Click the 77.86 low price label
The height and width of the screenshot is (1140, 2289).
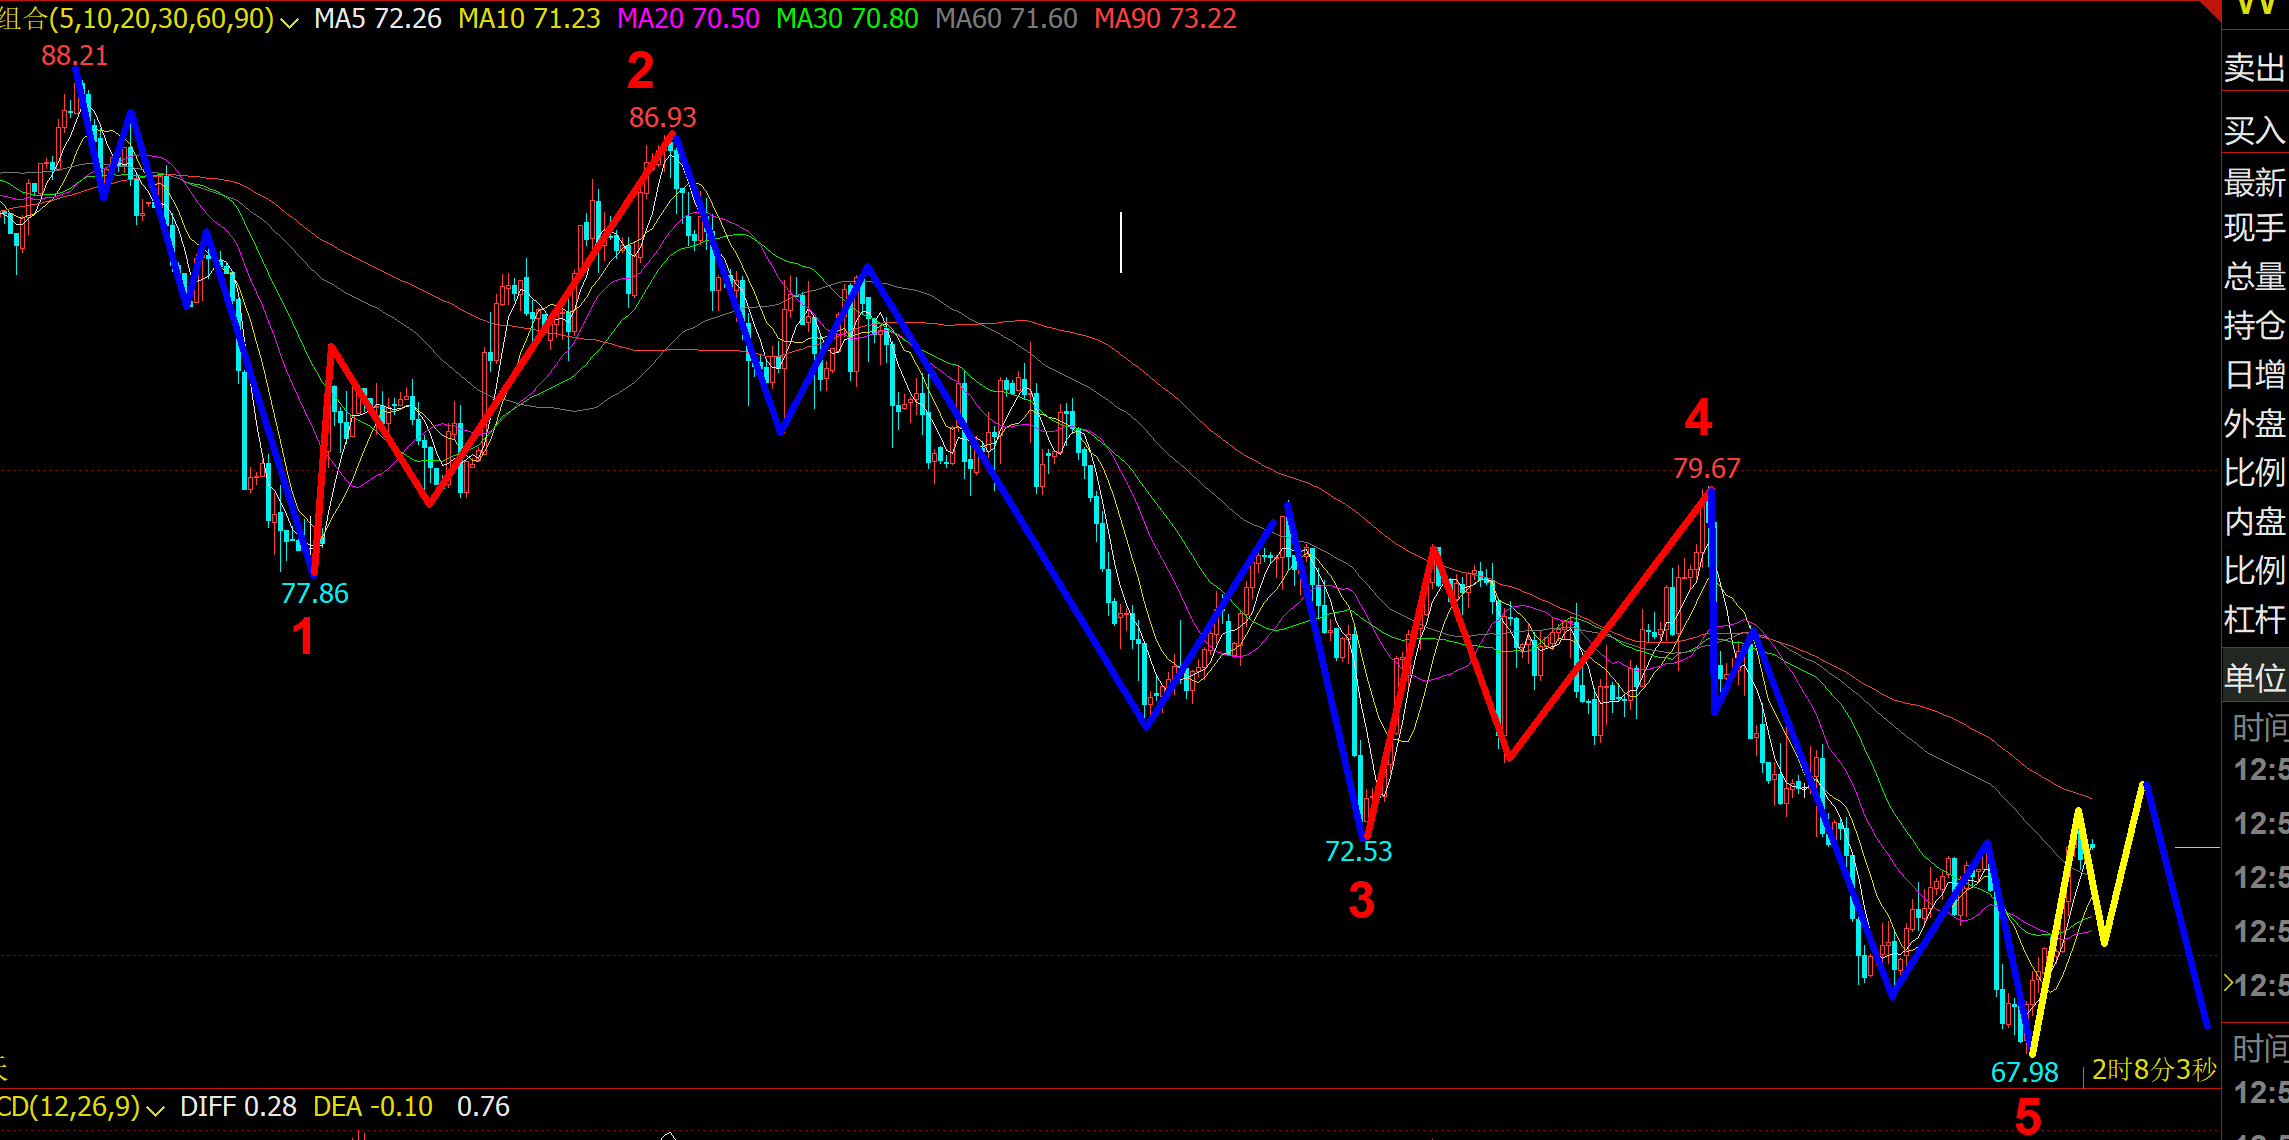point(314,593)
